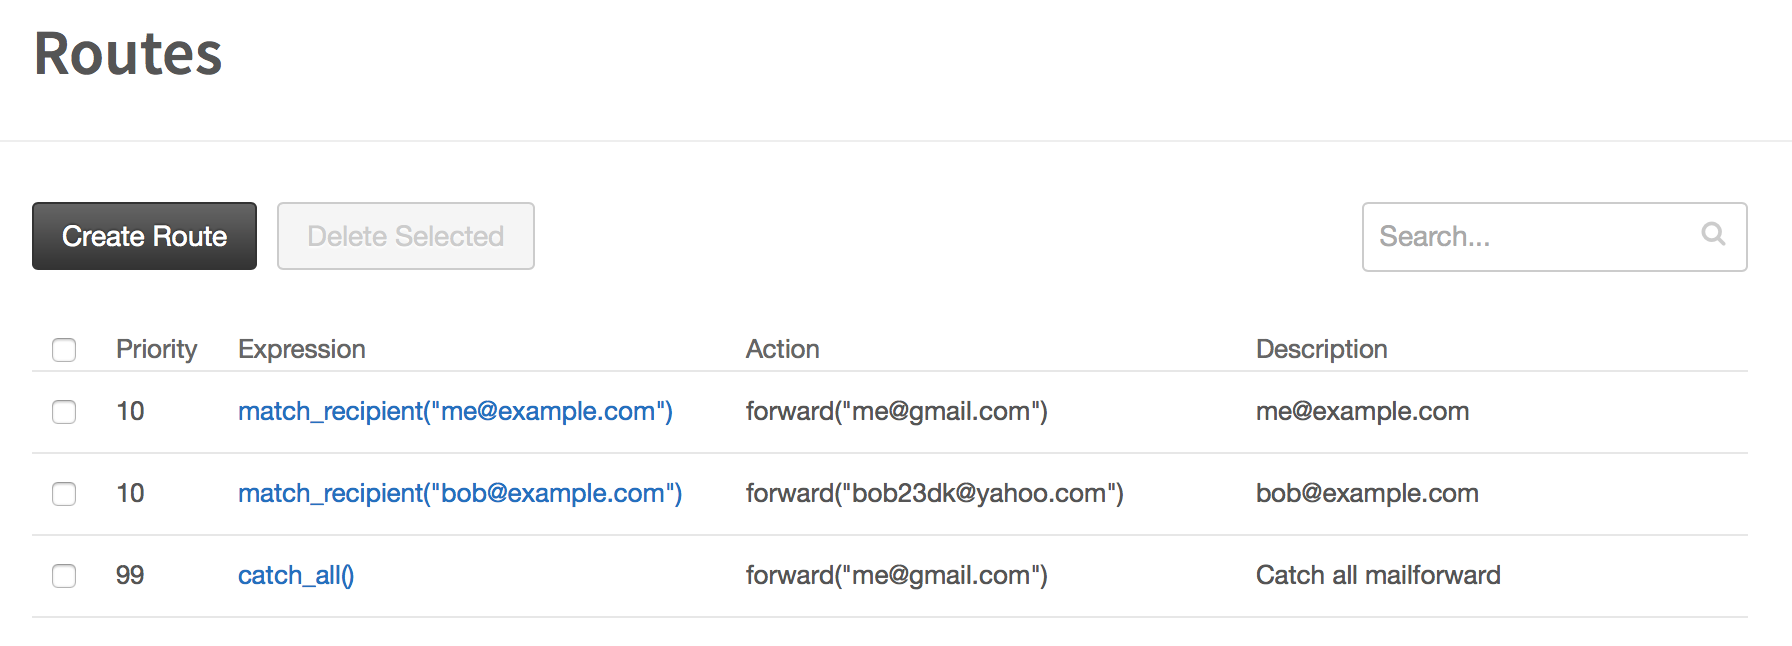Select the catch_all route checkbox
1792x646 pixels.
click(64, 576)
